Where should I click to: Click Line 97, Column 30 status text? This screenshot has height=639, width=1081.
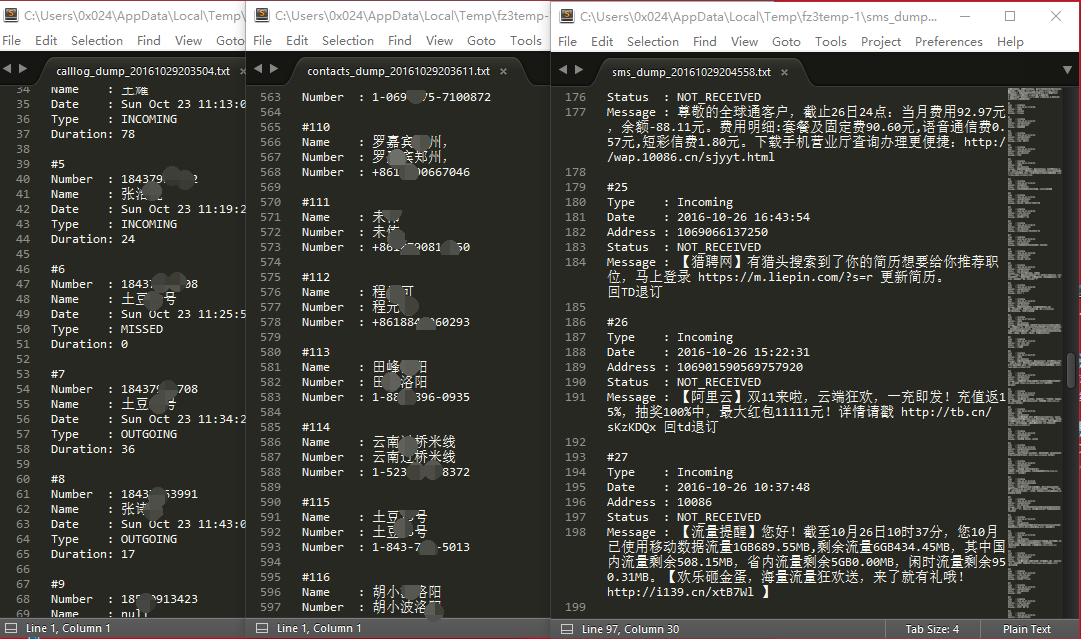(x=630, y=629)
